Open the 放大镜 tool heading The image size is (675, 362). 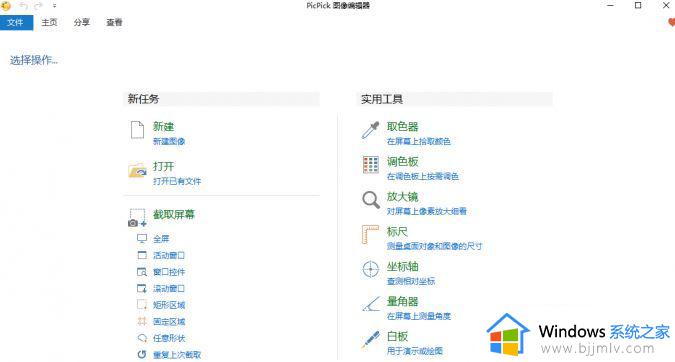coord(403,197)
